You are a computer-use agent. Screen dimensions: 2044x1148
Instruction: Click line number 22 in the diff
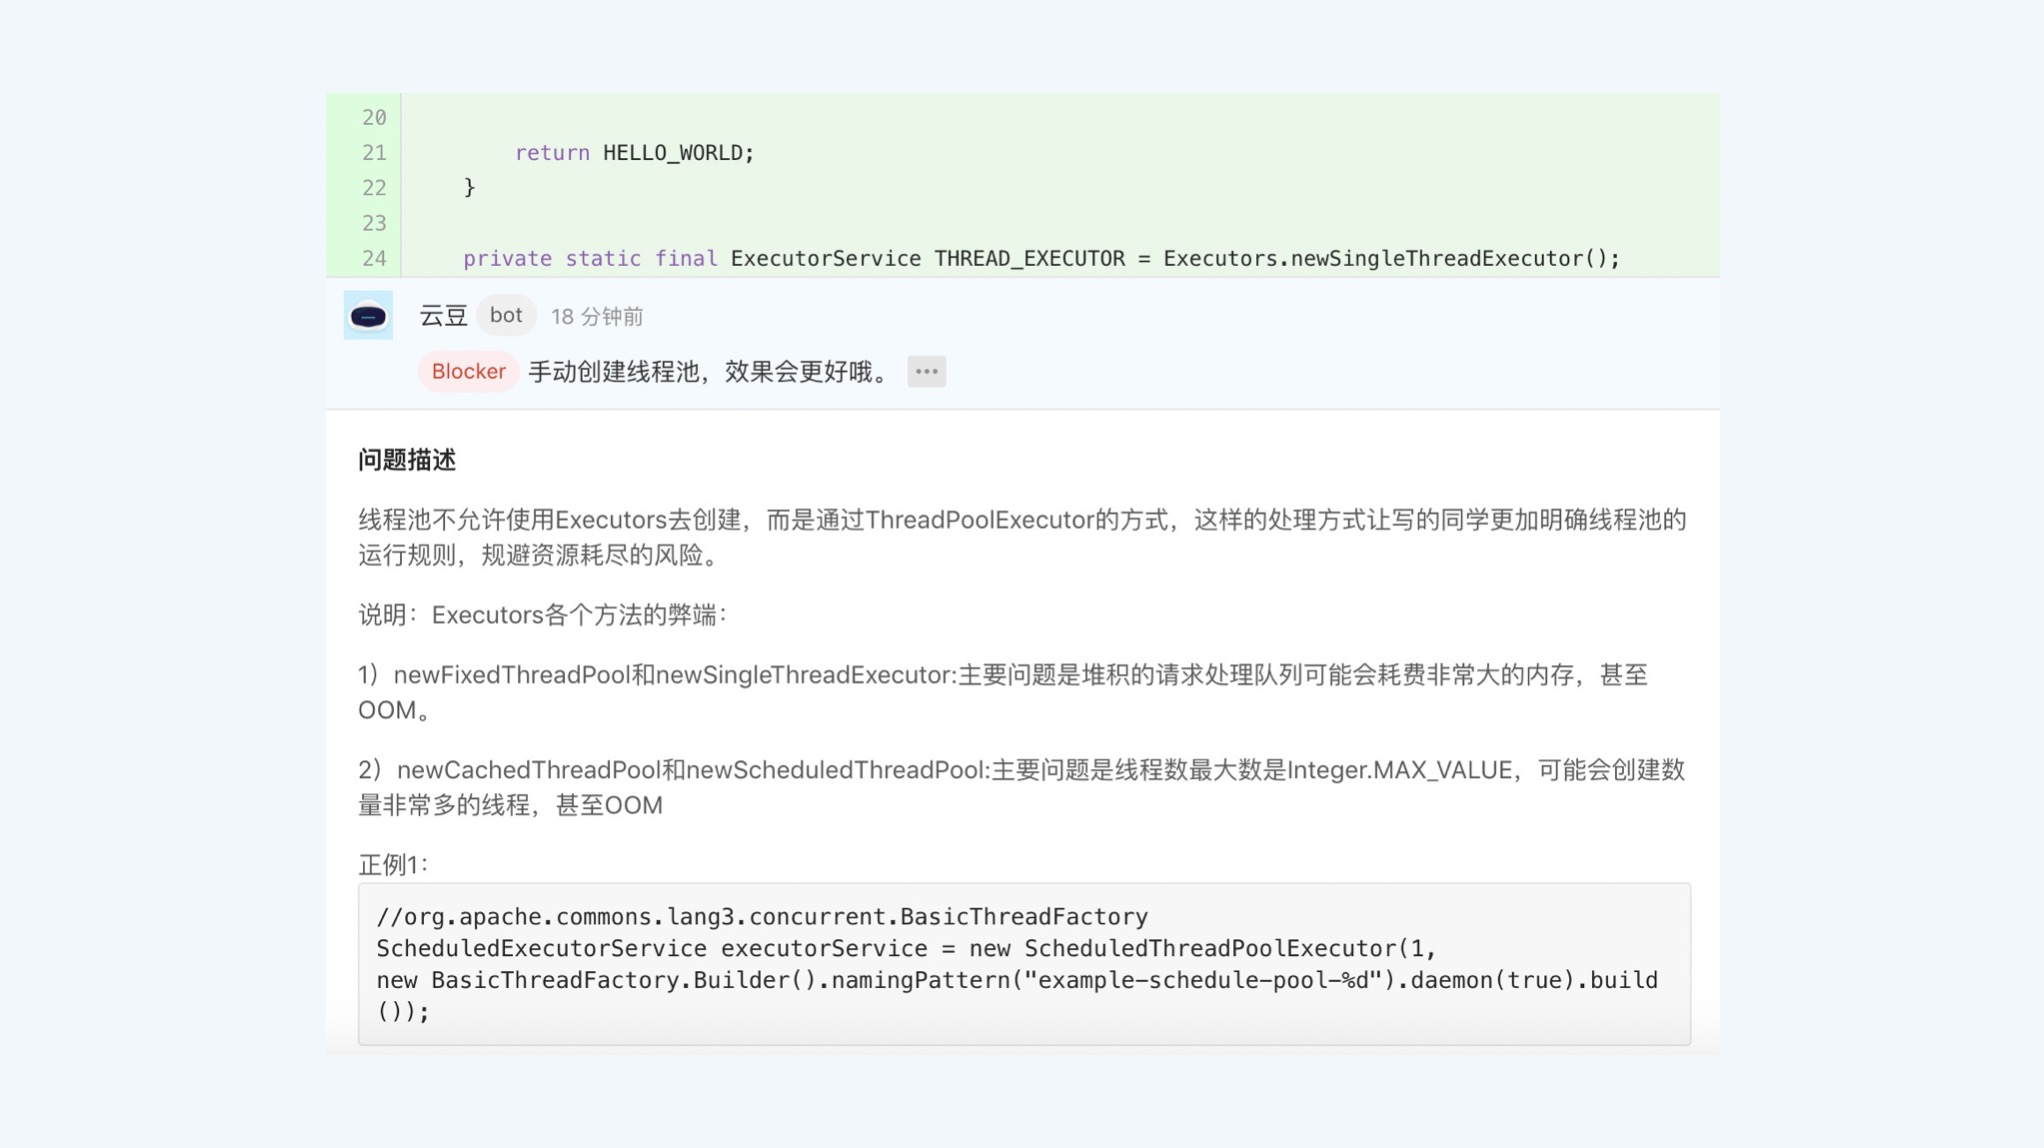[x=374, y=188]
